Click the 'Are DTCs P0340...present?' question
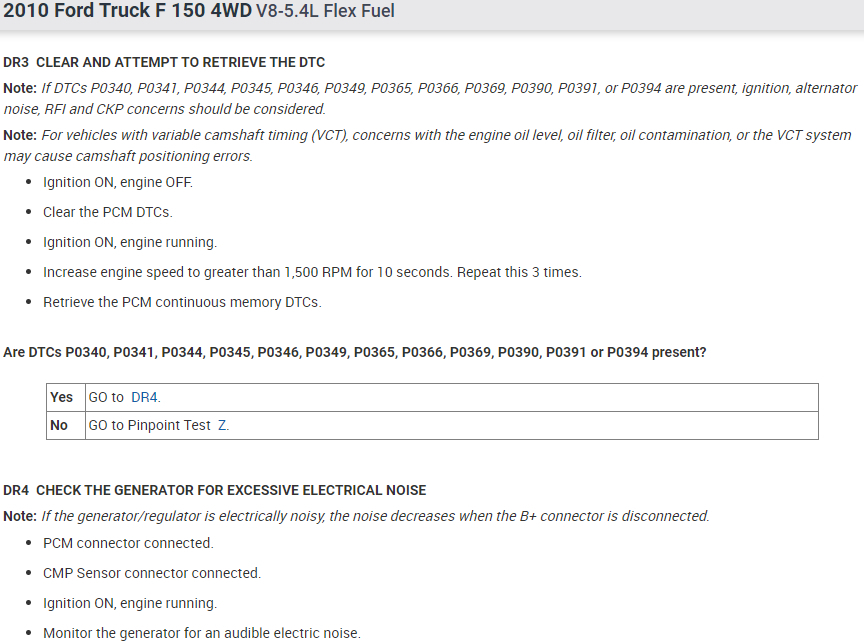 [x=355, y=353]
